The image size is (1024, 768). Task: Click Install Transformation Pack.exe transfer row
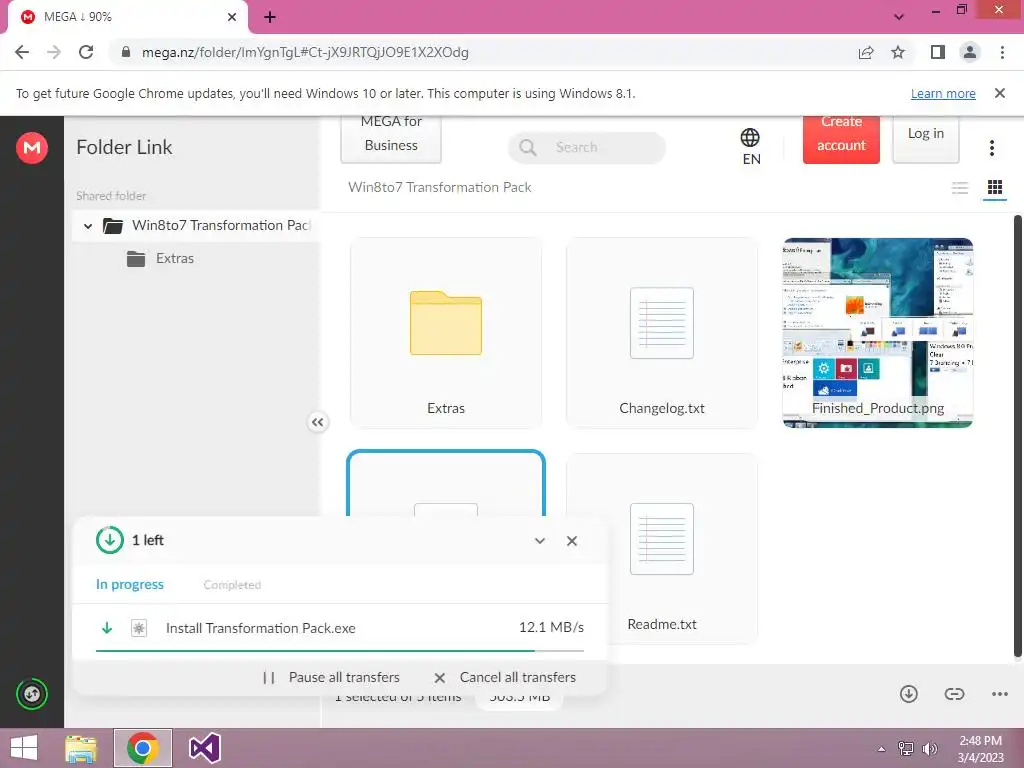tap(340, 628)
